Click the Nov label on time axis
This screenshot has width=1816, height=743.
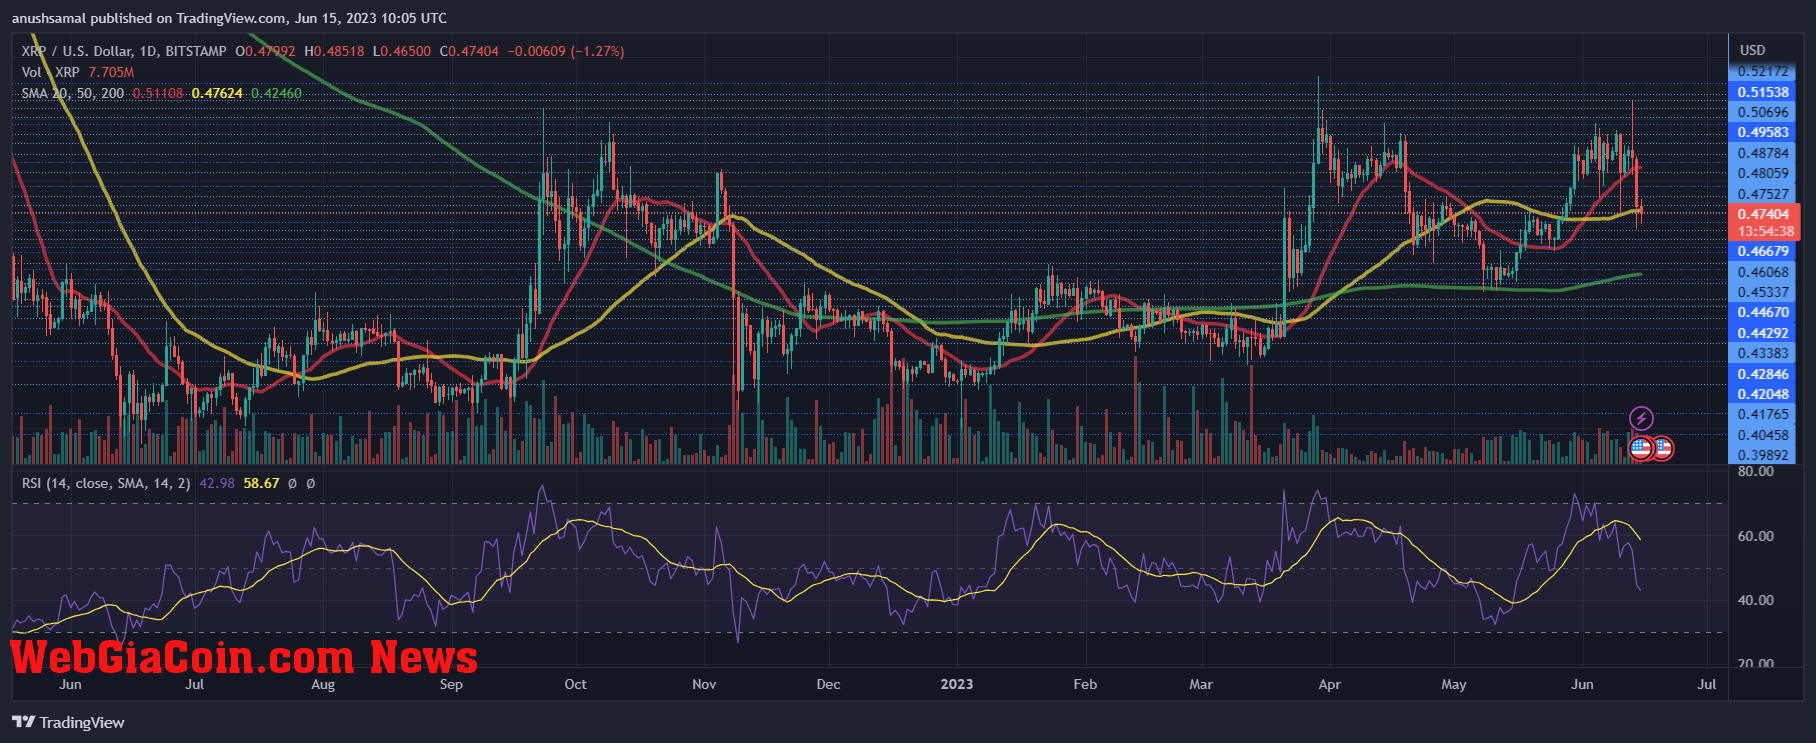pyautogui.click(x=704, y=684)
